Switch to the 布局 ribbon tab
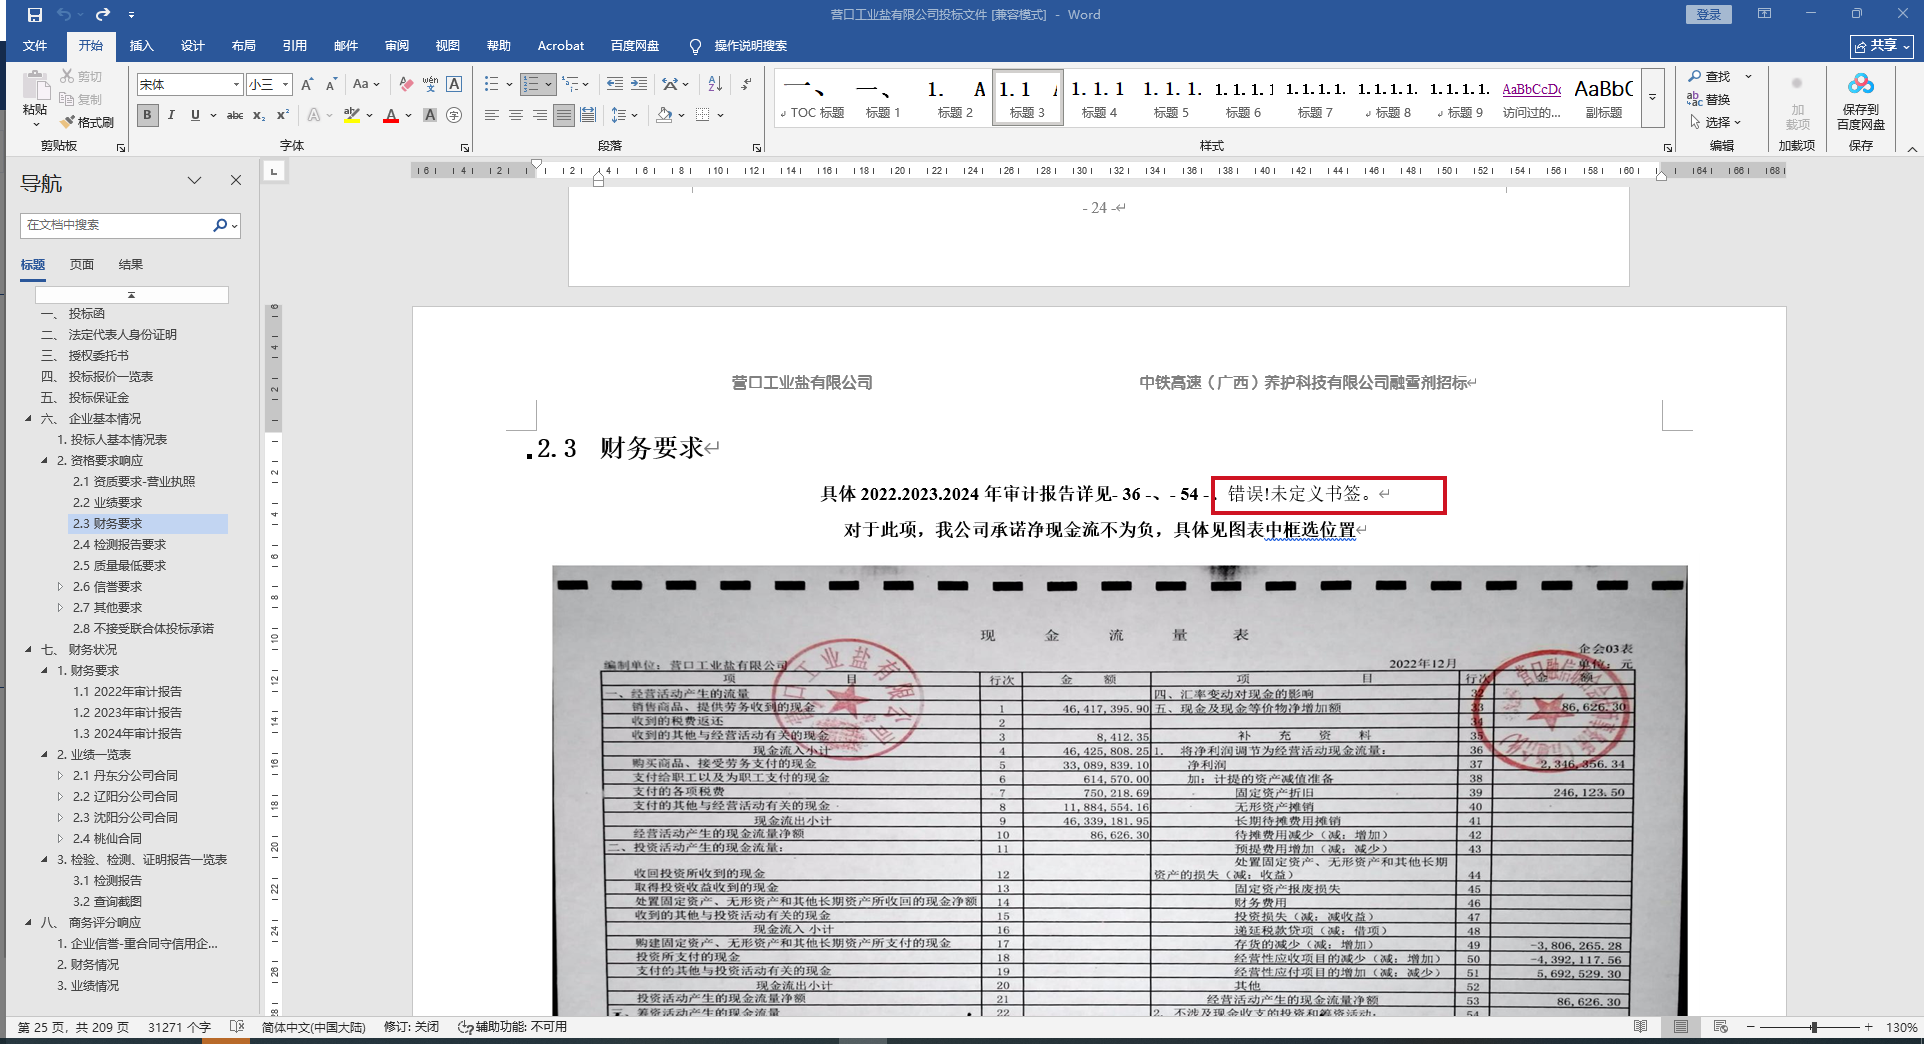1924x1044 pixels. click(x=244, y=46)
